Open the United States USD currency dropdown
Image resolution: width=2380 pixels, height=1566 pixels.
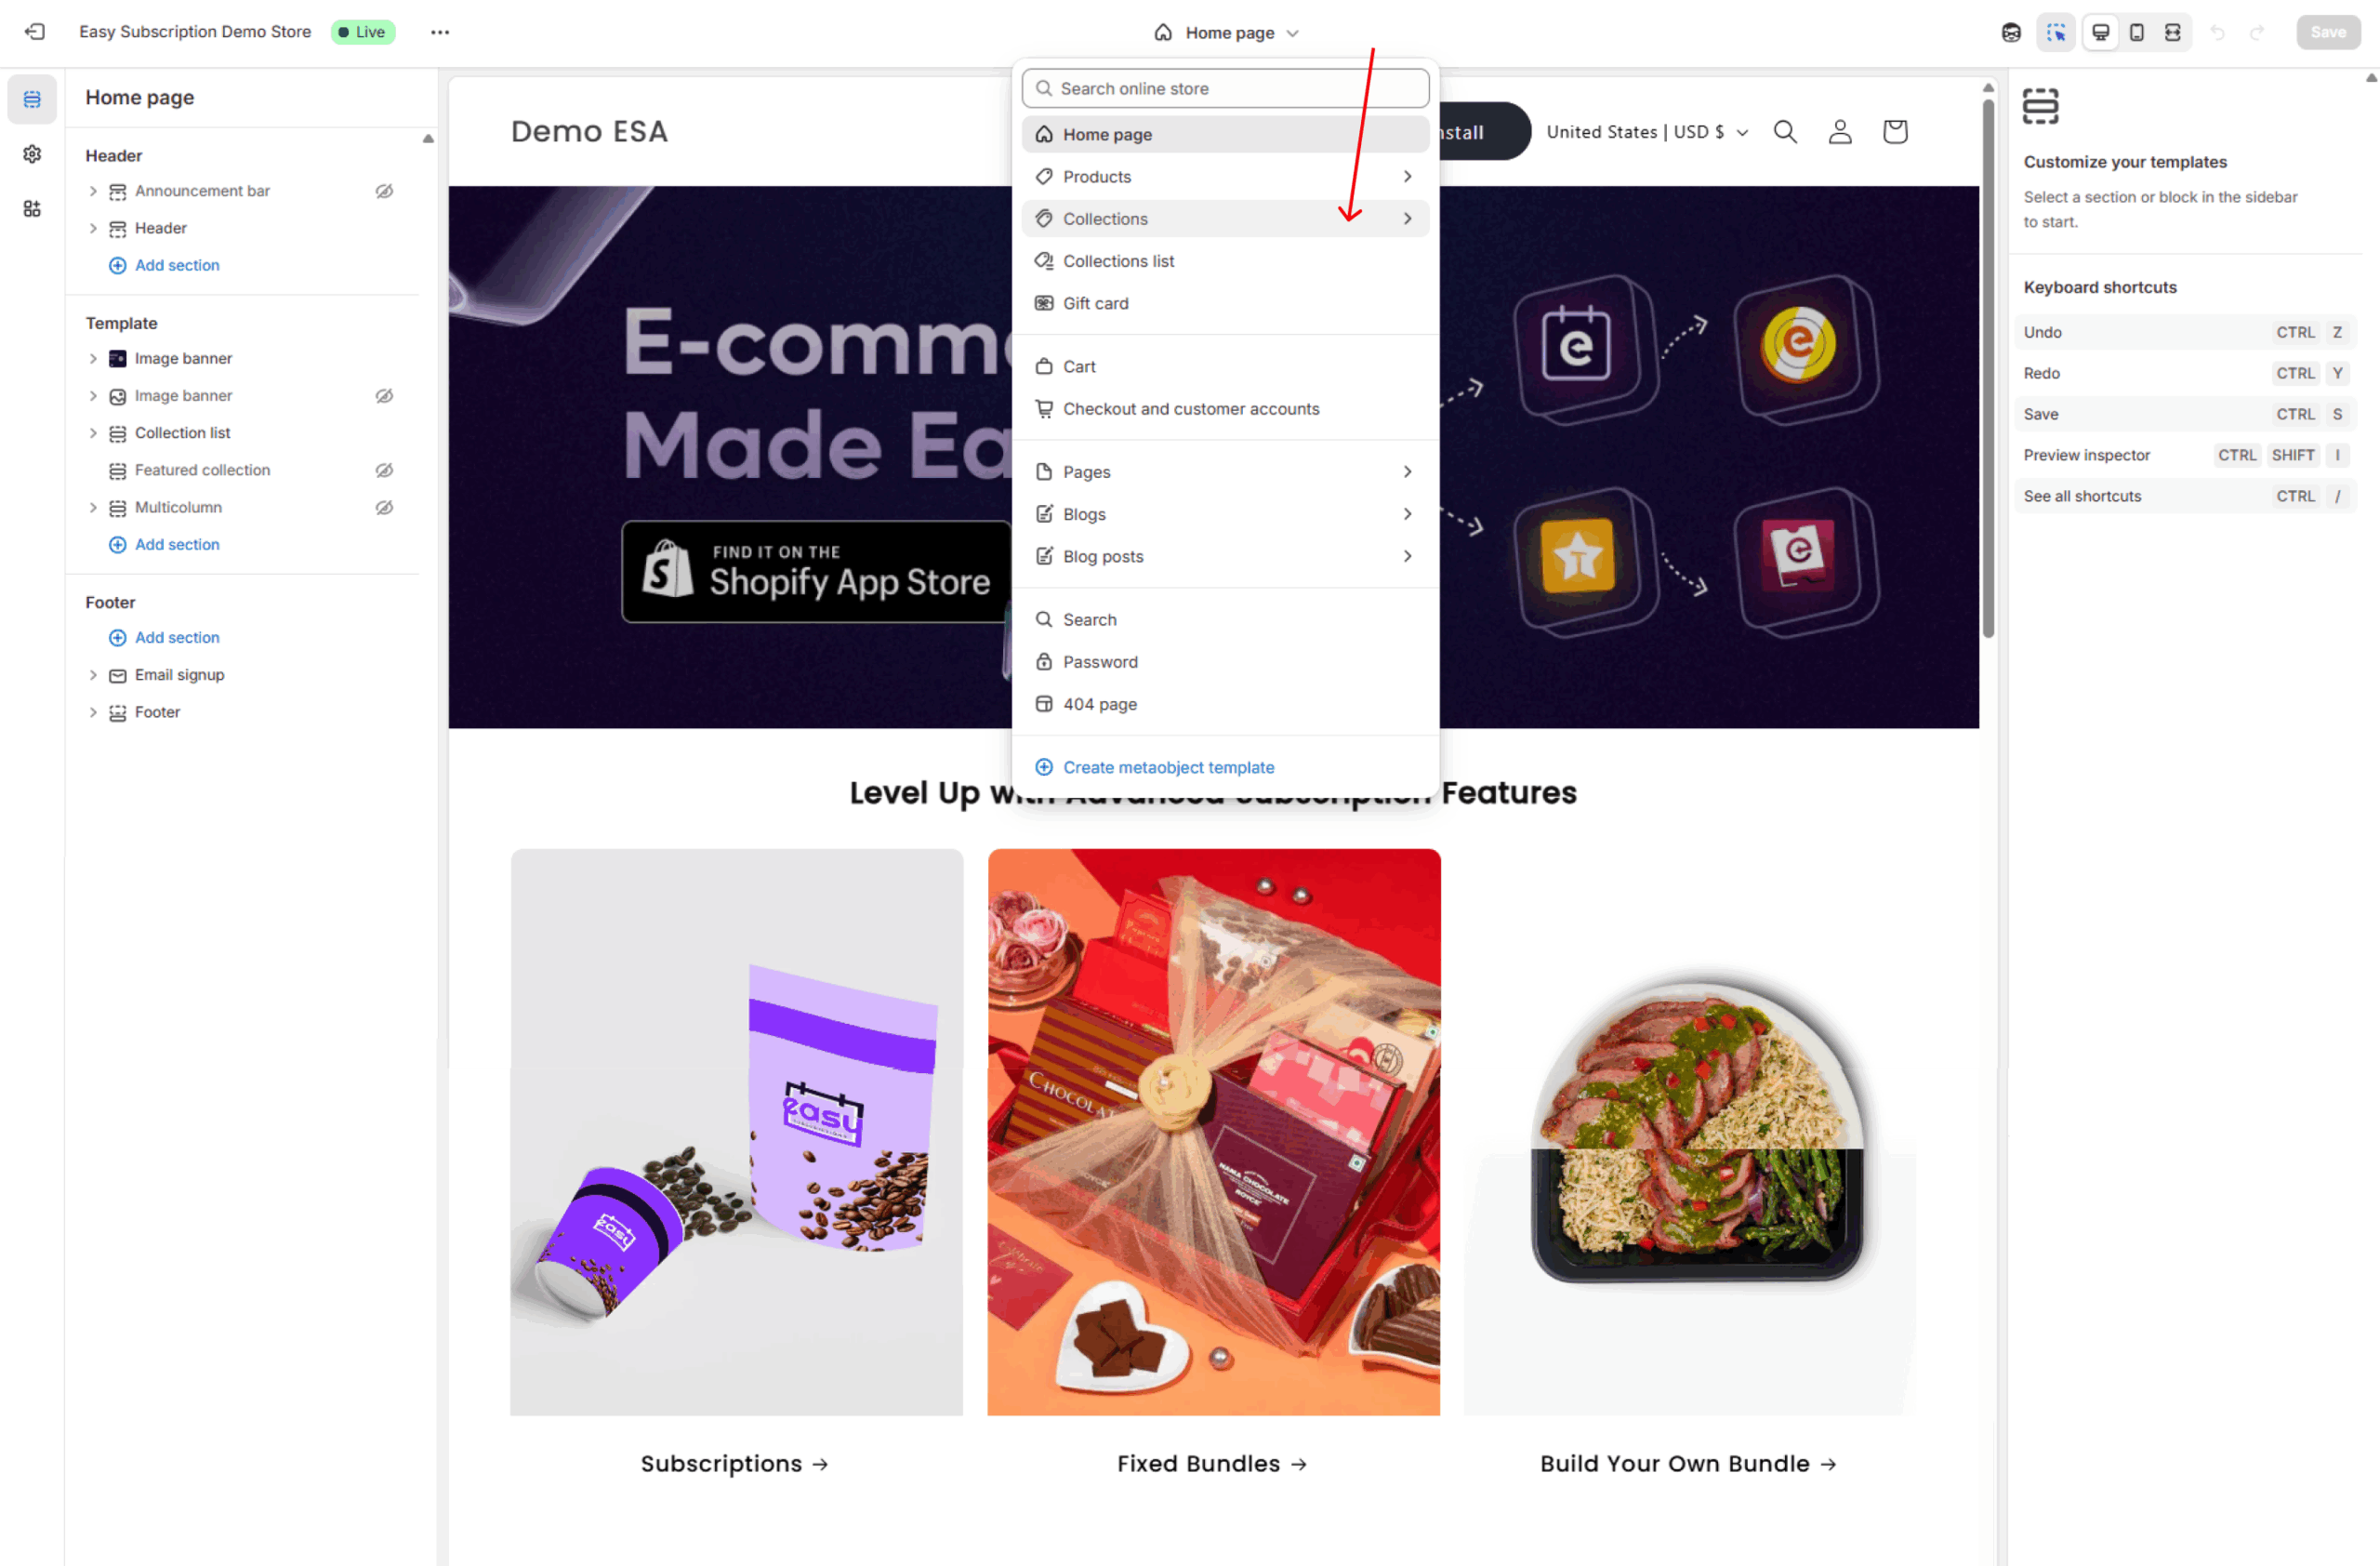[1647, 132]
